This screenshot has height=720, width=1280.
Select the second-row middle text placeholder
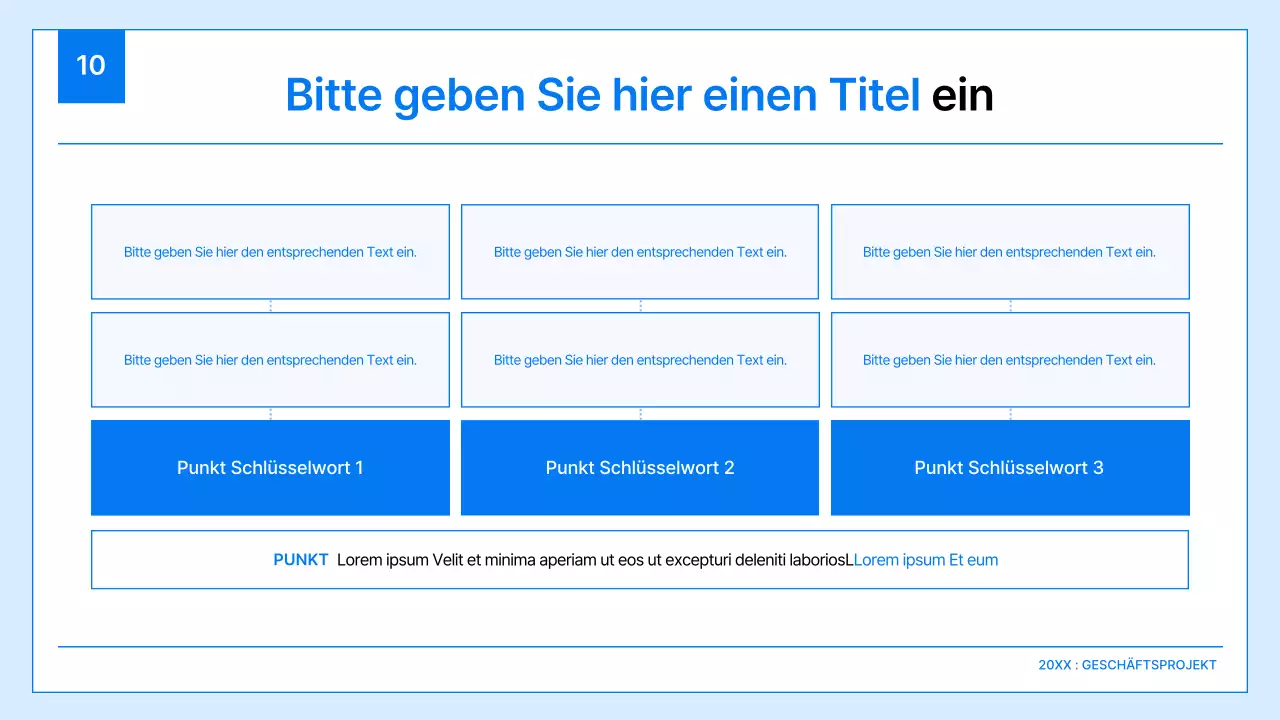[x=640, y=360]
